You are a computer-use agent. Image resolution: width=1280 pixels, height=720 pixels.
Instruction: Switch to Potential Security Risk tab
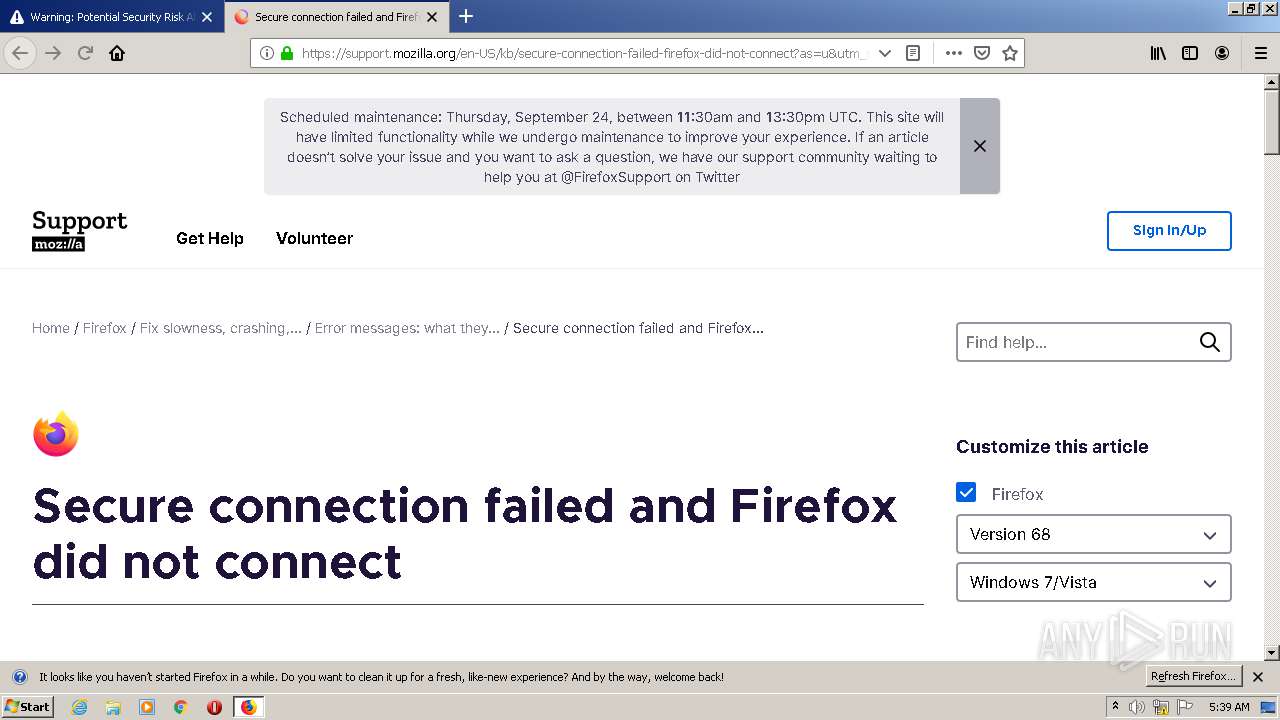[x=105, y=17]
